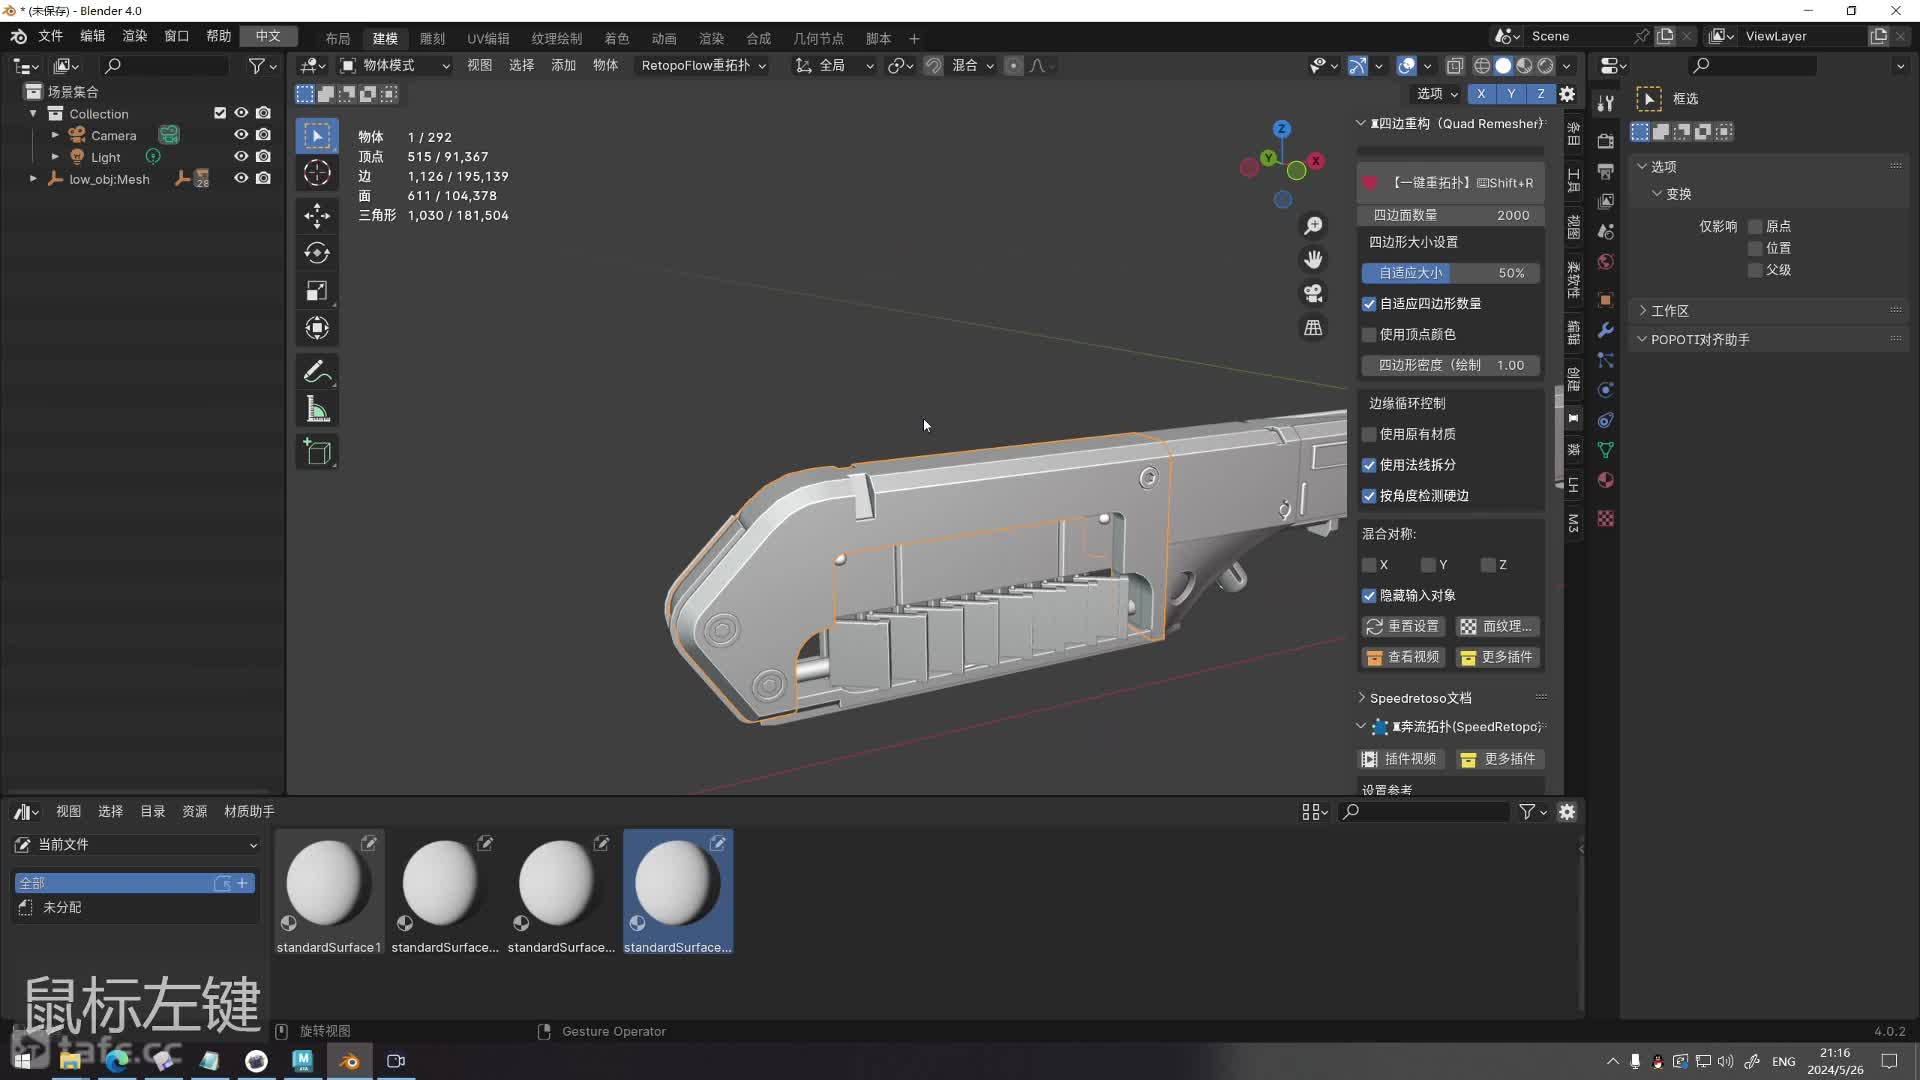Image resolution: width=1920 pixels, height=1080 pixels.
Task: Uncheck 使用法线拆分 option
Action: [1369, 466]
